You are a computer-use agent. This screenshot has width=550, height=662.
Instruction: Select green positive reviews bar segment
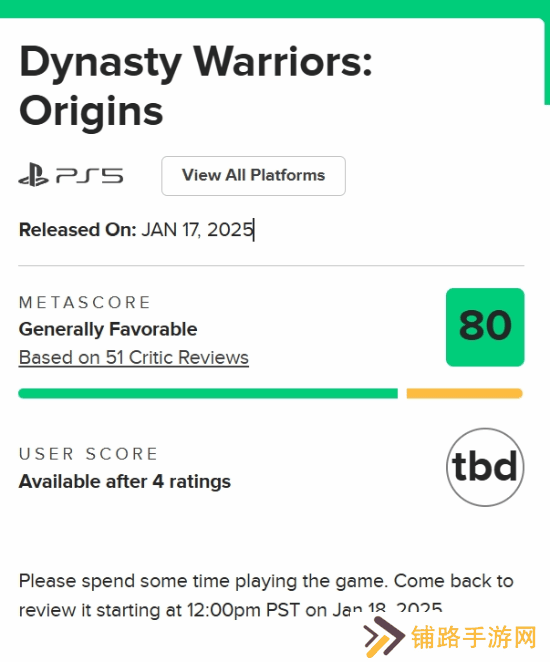click(208, 393)
